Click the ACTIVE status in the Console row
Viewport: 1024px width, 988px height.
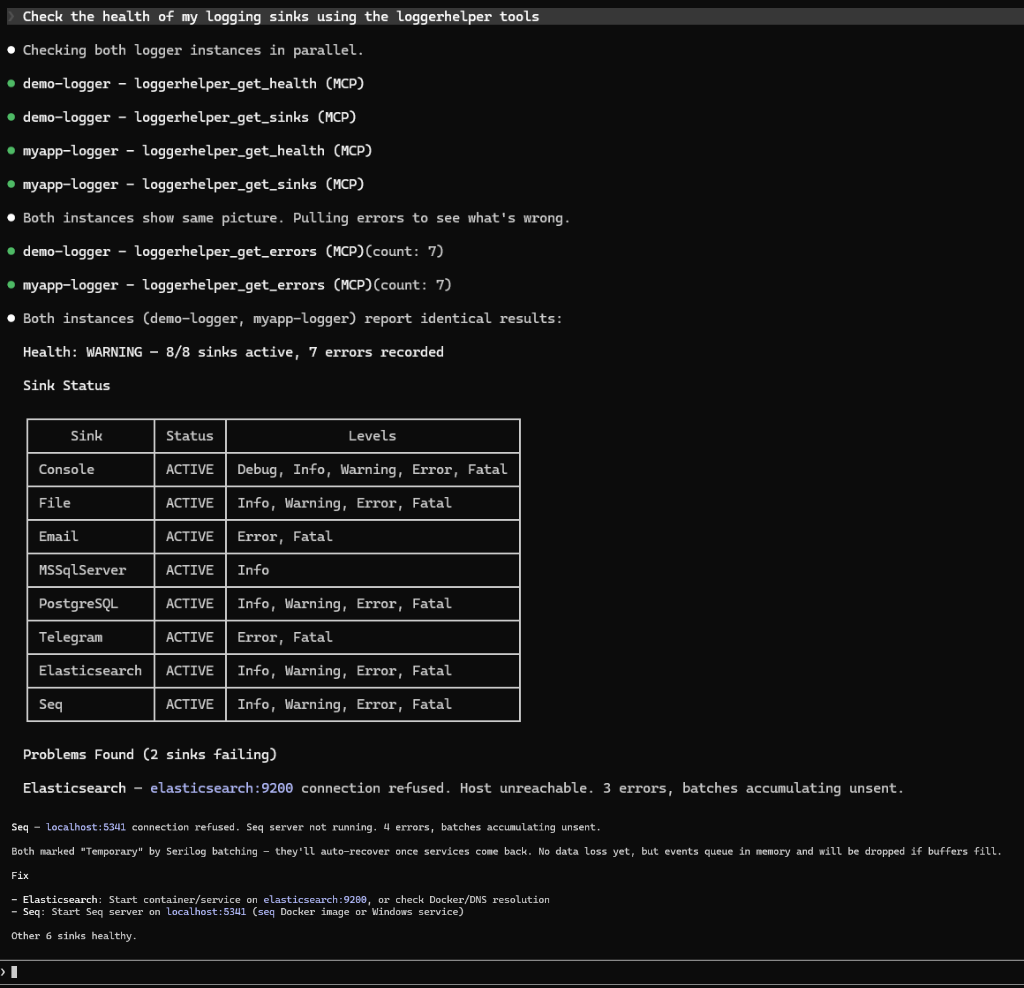point(189,470)
